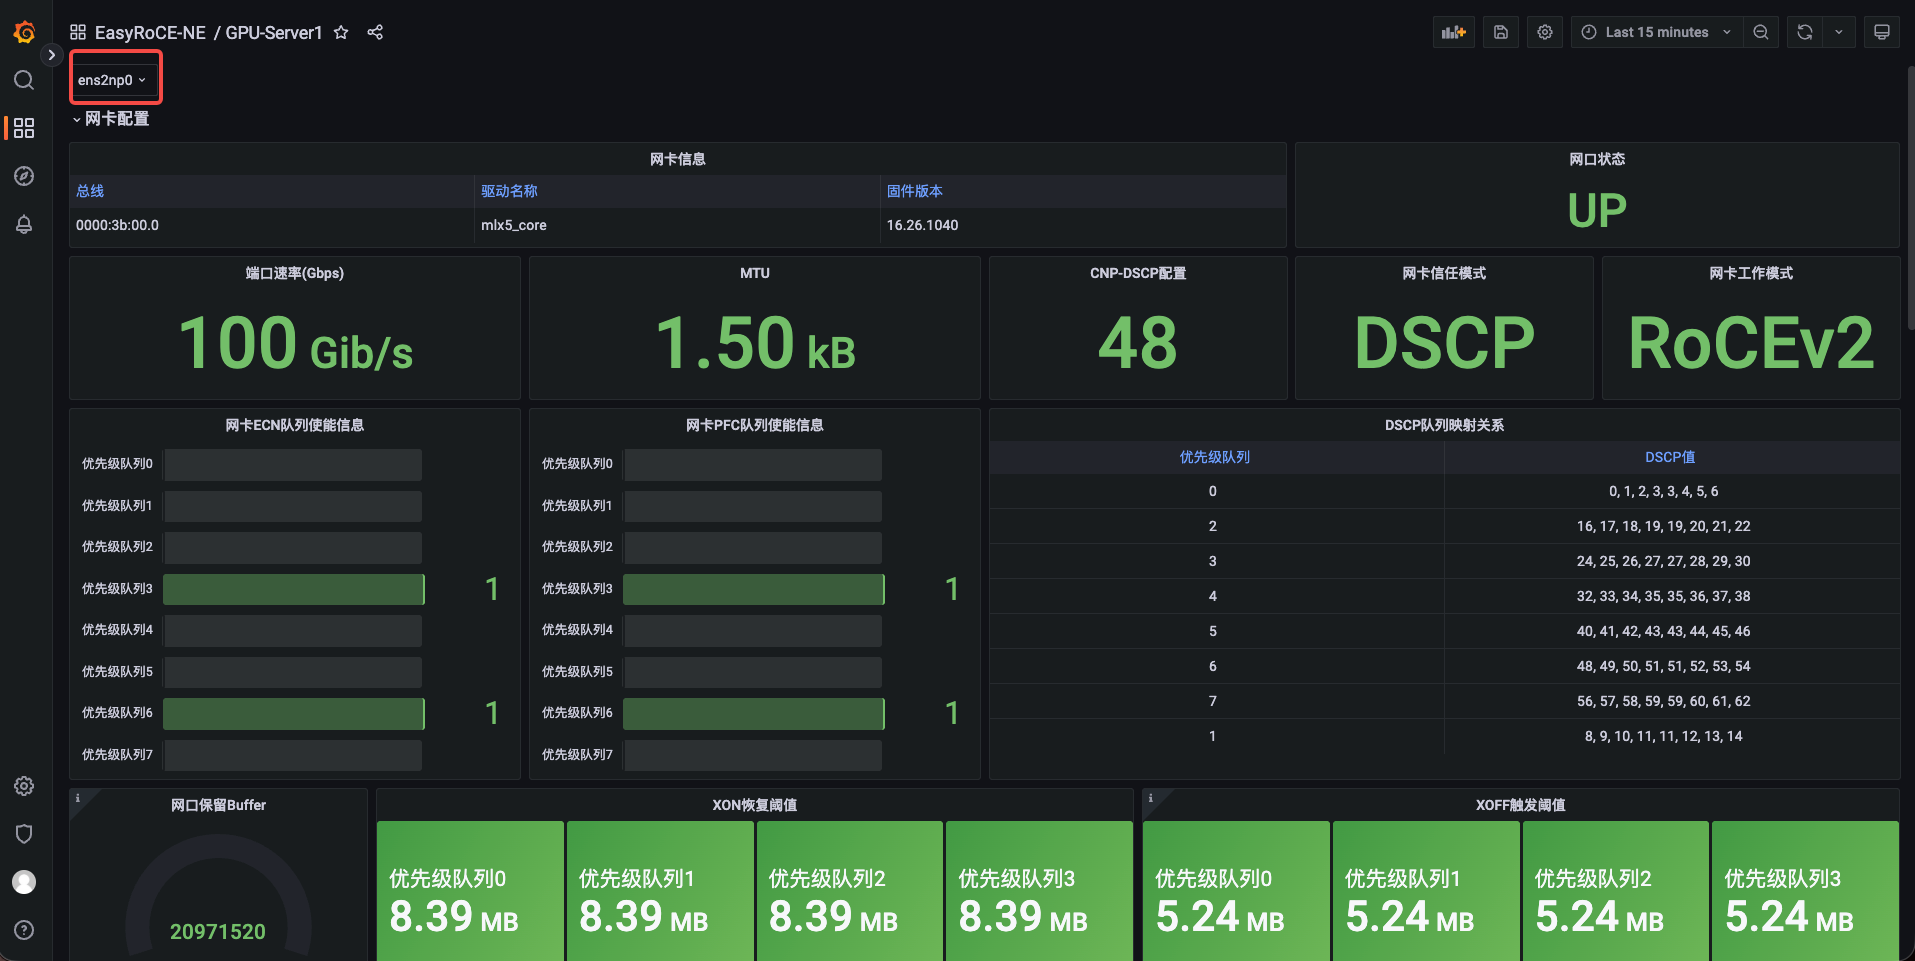Screen dimensions: 1915x961
Task: Click the EasyRoCE-NE breadcrumb link
Action: pyautogui.click(x=150, y=33)
